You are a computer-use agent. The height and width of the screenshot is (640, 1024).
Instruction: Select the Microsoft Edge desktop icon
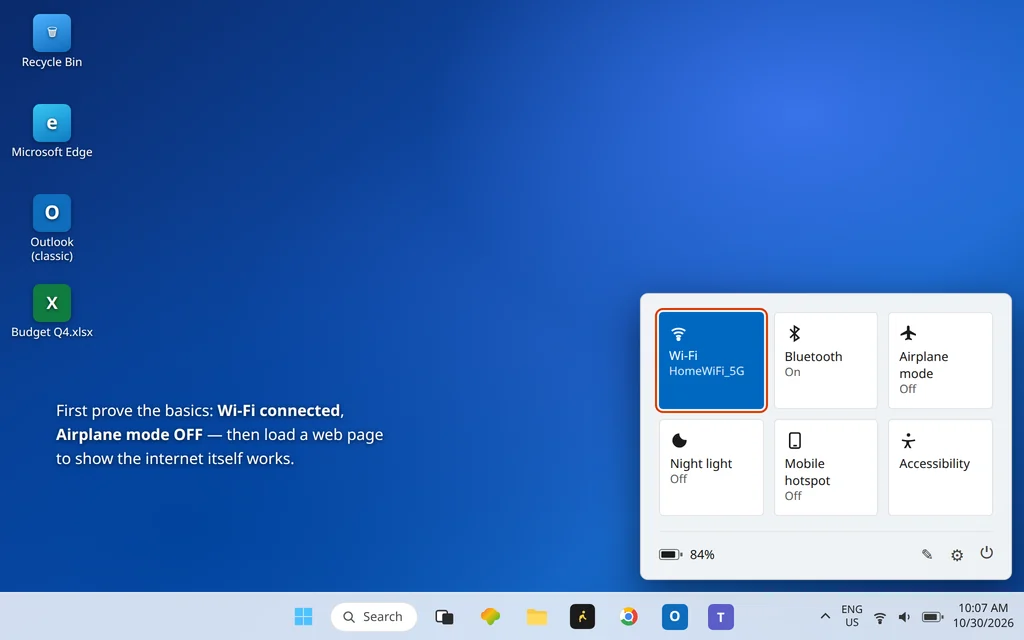[x=52, y=131]
